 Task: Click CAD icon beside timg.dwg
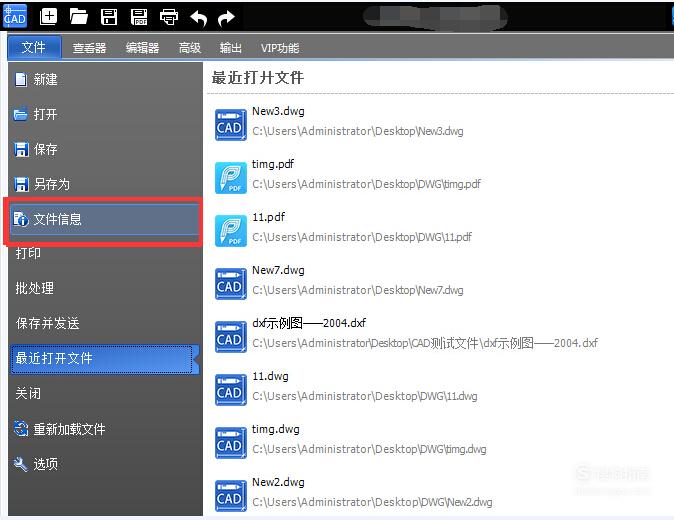point(231,443)
